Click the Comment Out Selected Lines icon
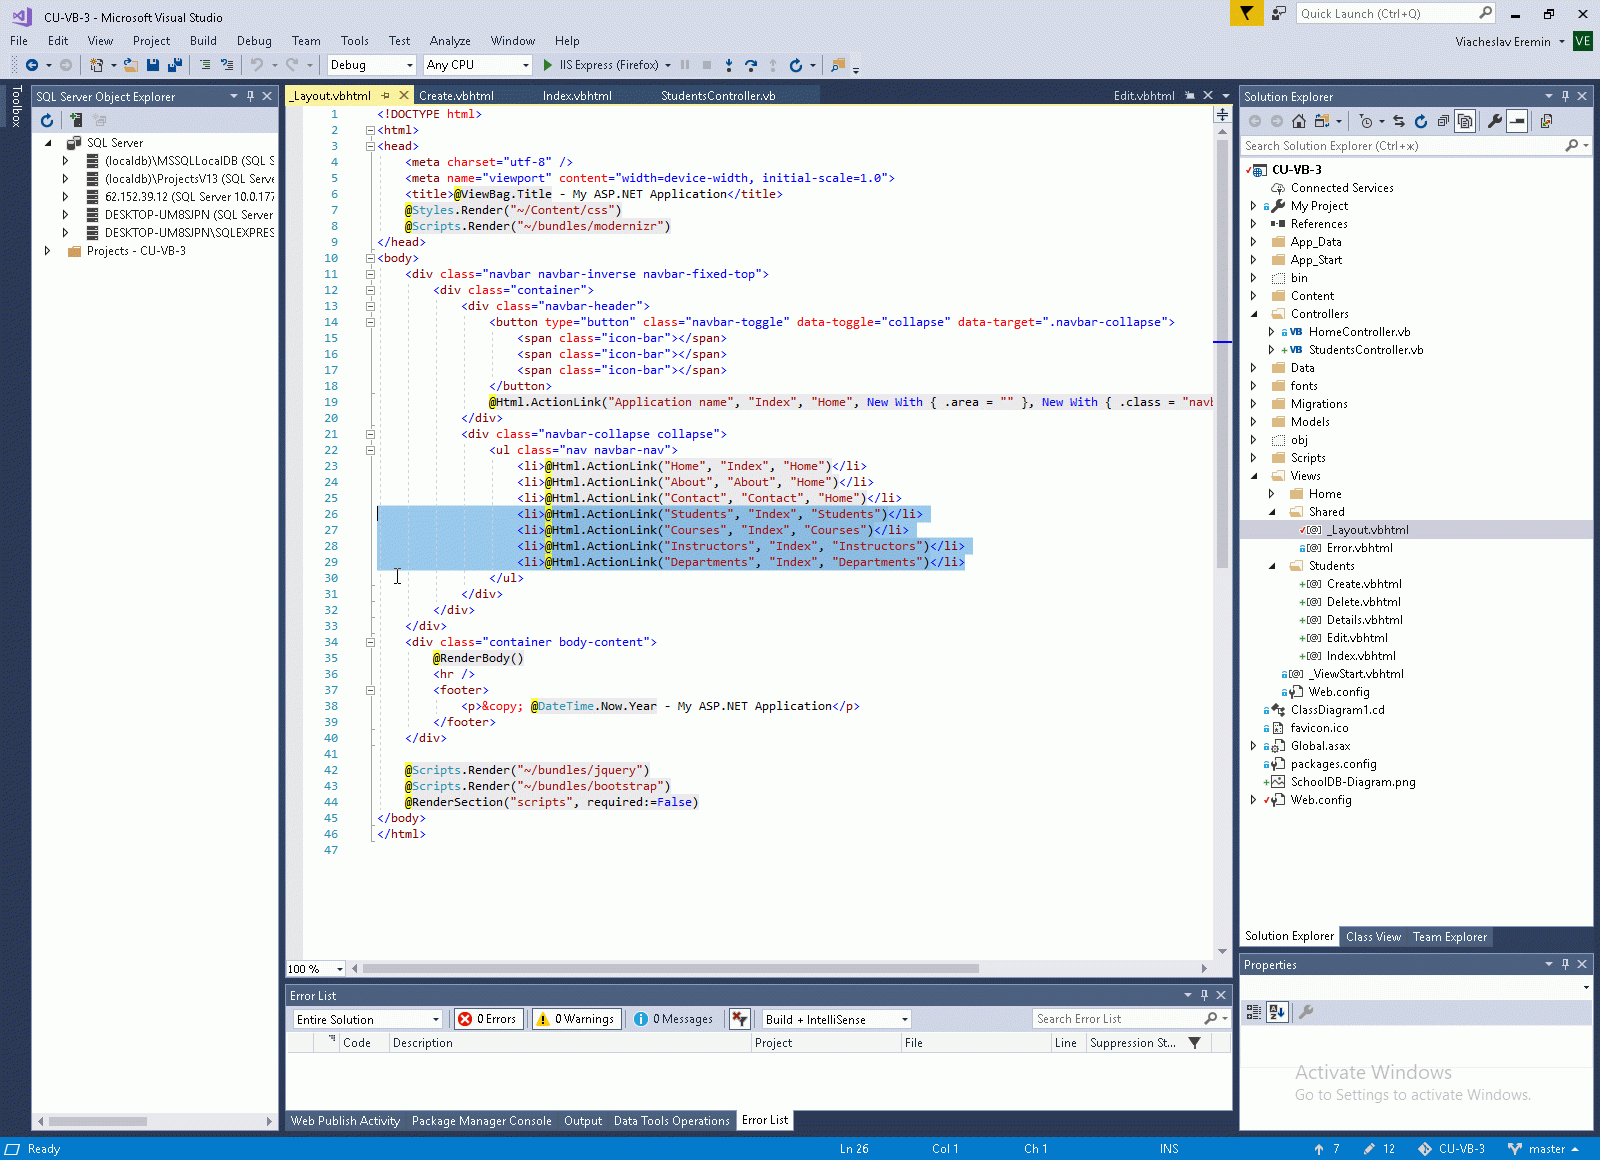This screenshot has height=1160, width=1600. click(x=205, y=65)
